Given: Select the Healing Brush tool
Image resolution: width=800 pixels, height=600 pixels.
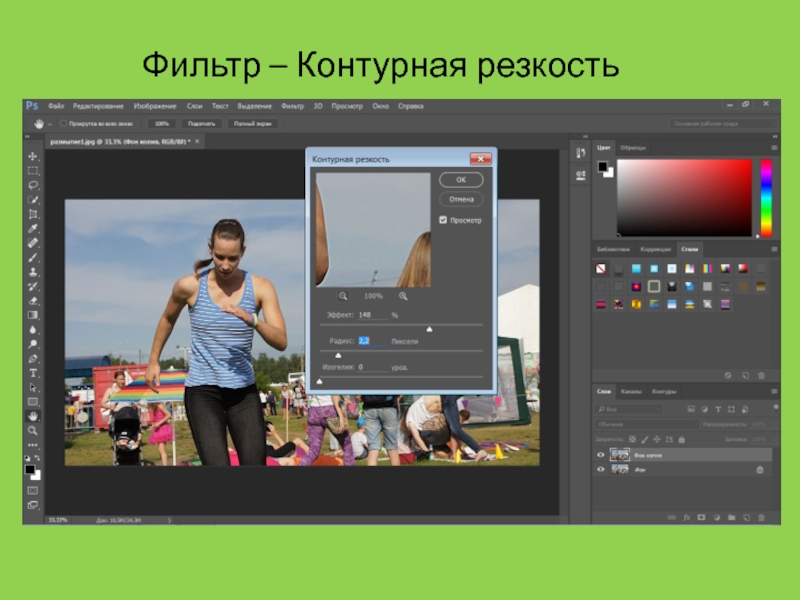Looking at the screenshot, I should pyautogui.click(x=33, y=243).
